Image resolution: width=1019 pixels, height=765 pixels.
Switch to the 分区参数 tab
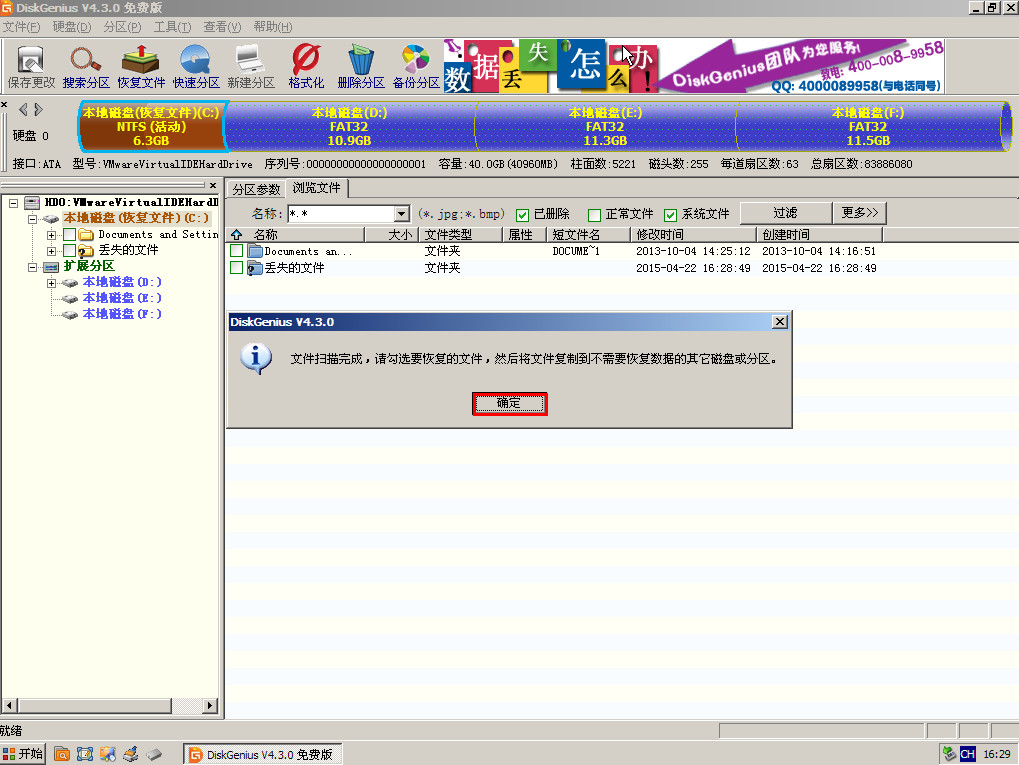click(x=256, y=189)
